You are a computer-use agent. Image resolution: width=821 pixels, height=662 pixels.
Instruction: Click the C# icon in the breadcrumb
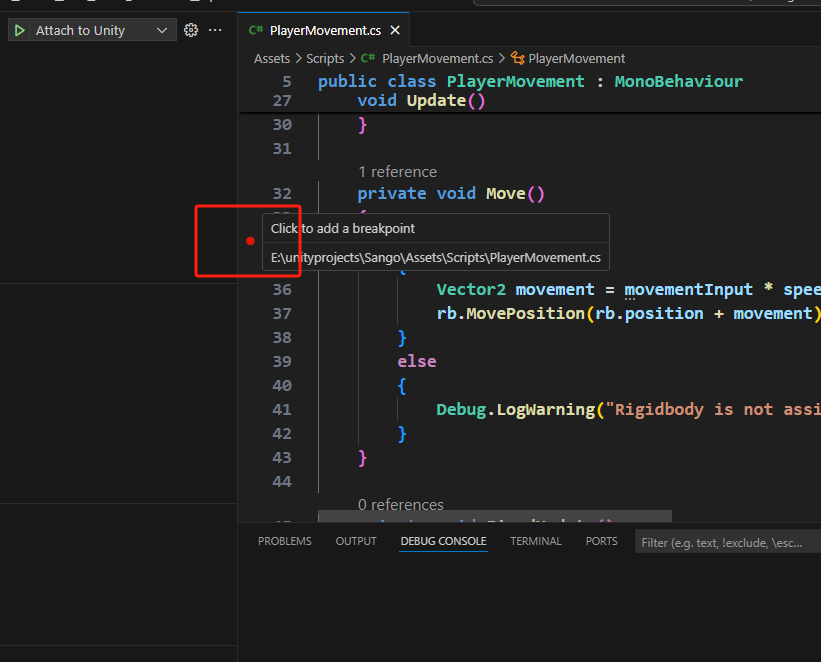pos(368,59)
